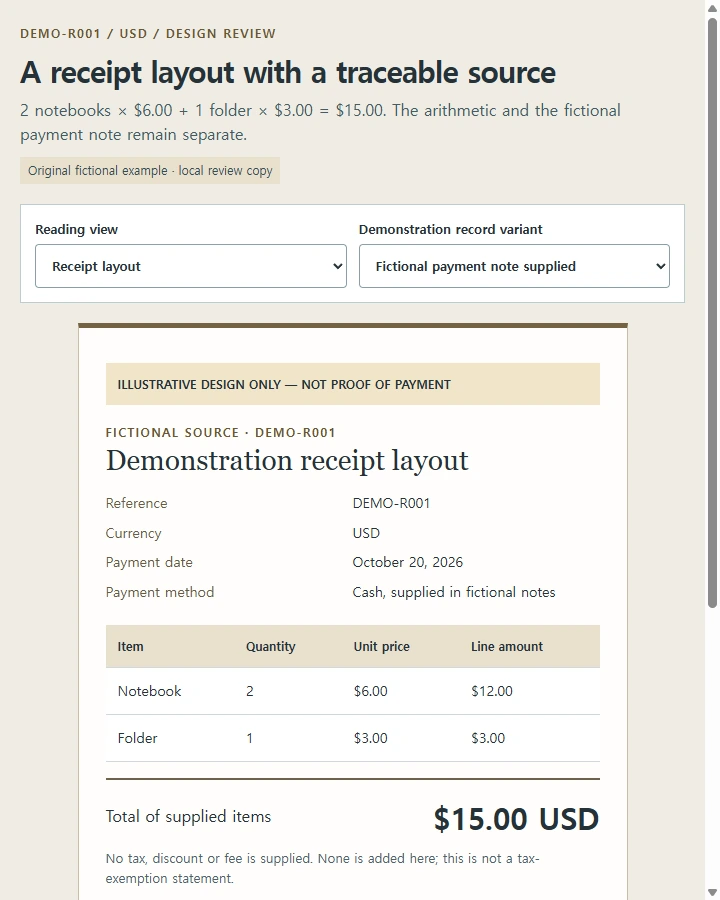Screen dimensions: 720x900
Task: Click the heading 'A receipt layout with a traceable source'
Action: 288,73
